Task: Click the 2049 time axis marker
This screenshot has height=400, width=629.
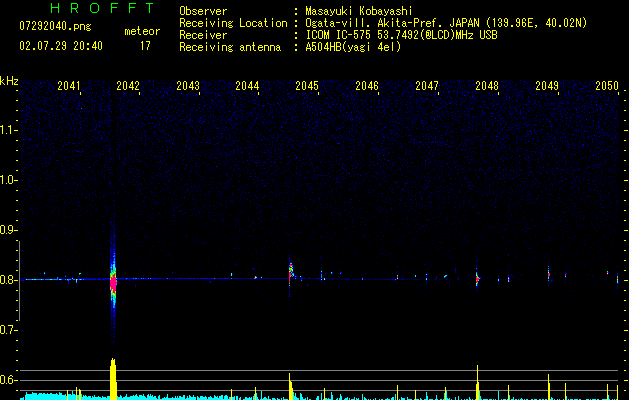Action: click(x=547, y=86)
